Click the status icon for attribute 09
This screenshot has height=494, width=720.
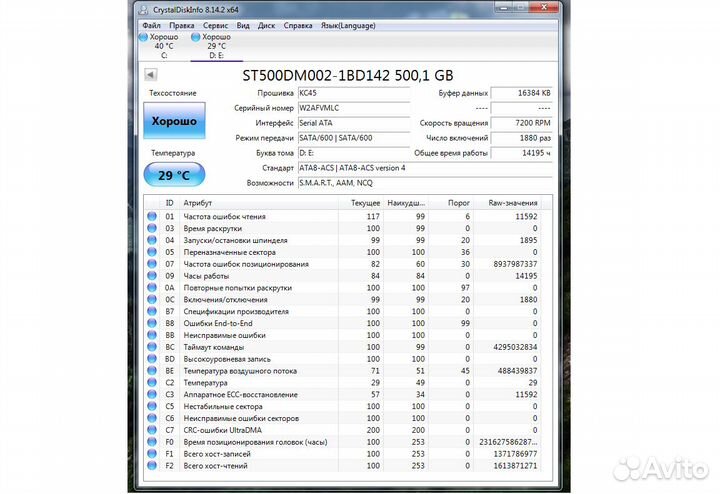(x=152, y=276)
